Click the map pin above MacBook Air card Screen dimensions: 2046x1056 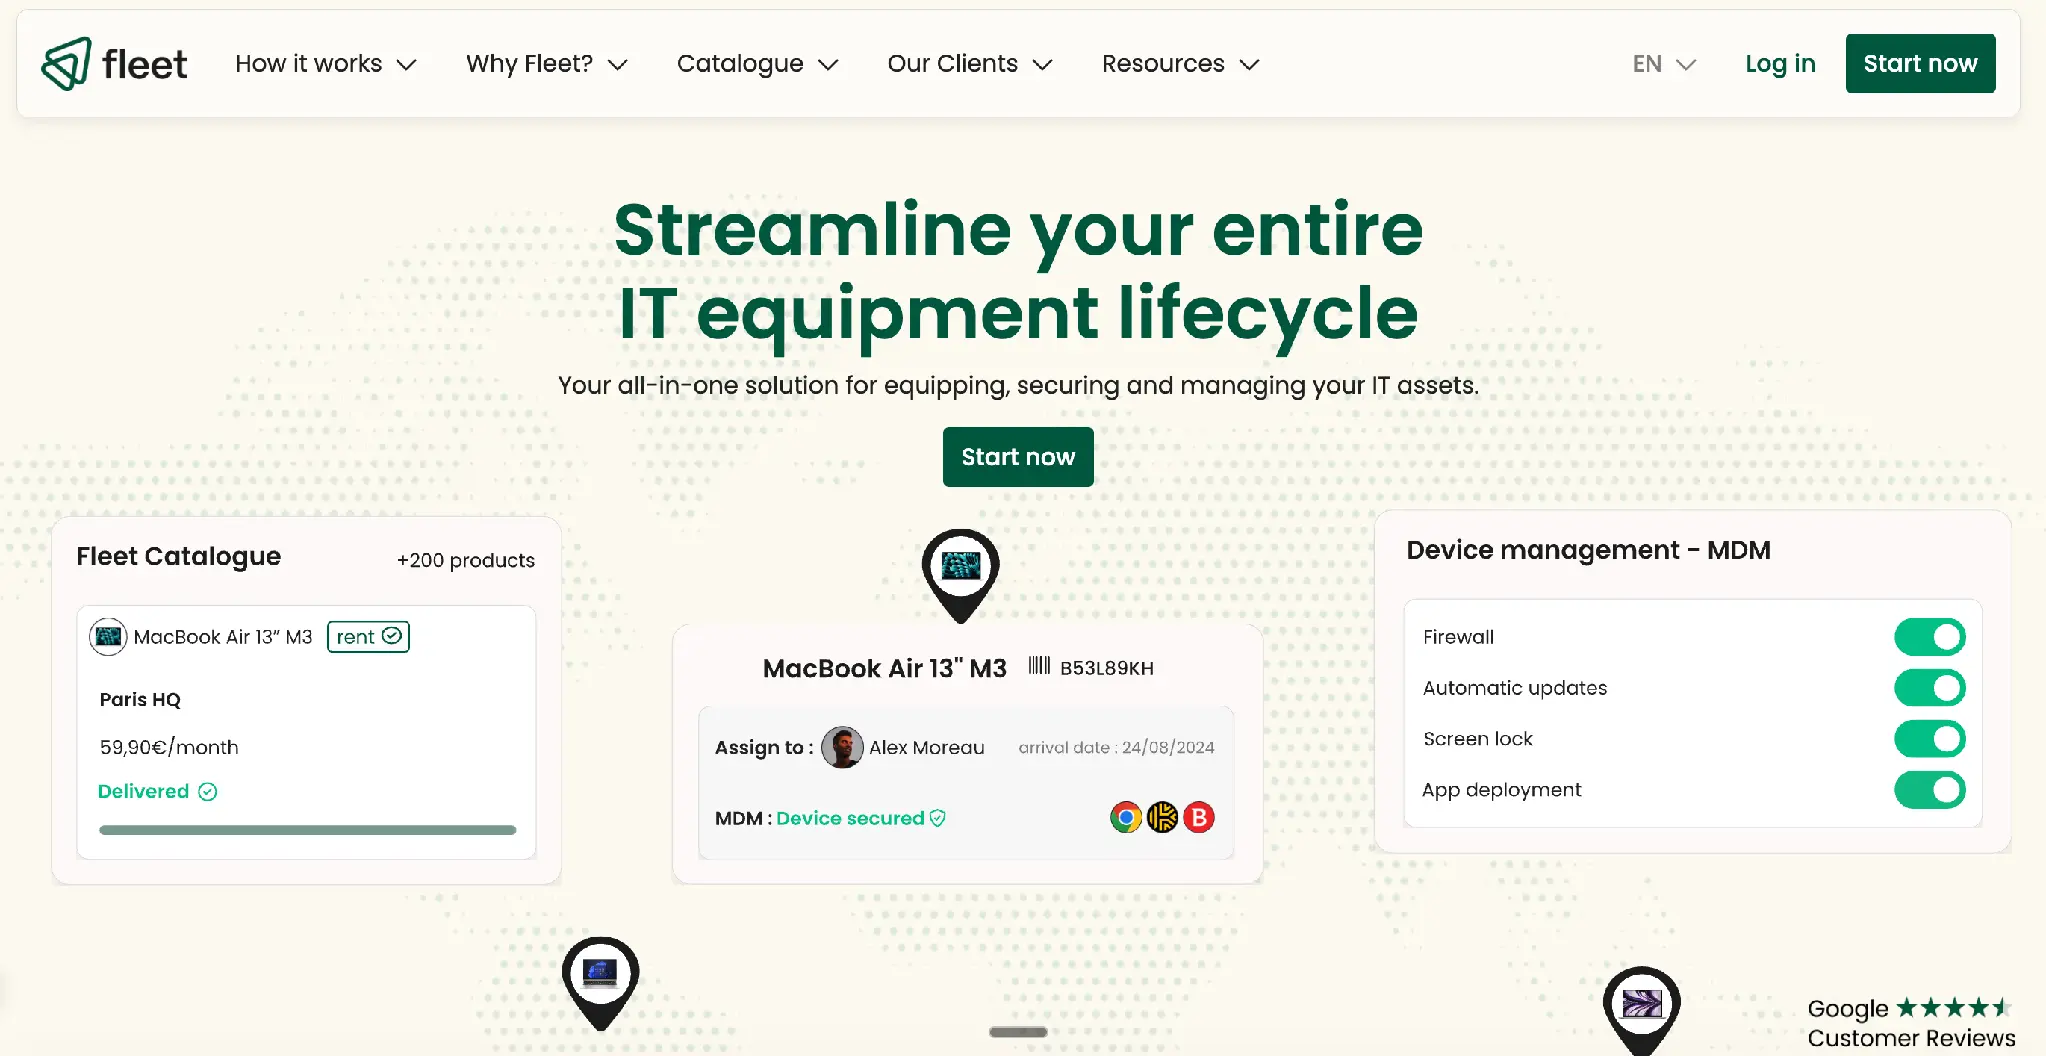tap(960, 575)
